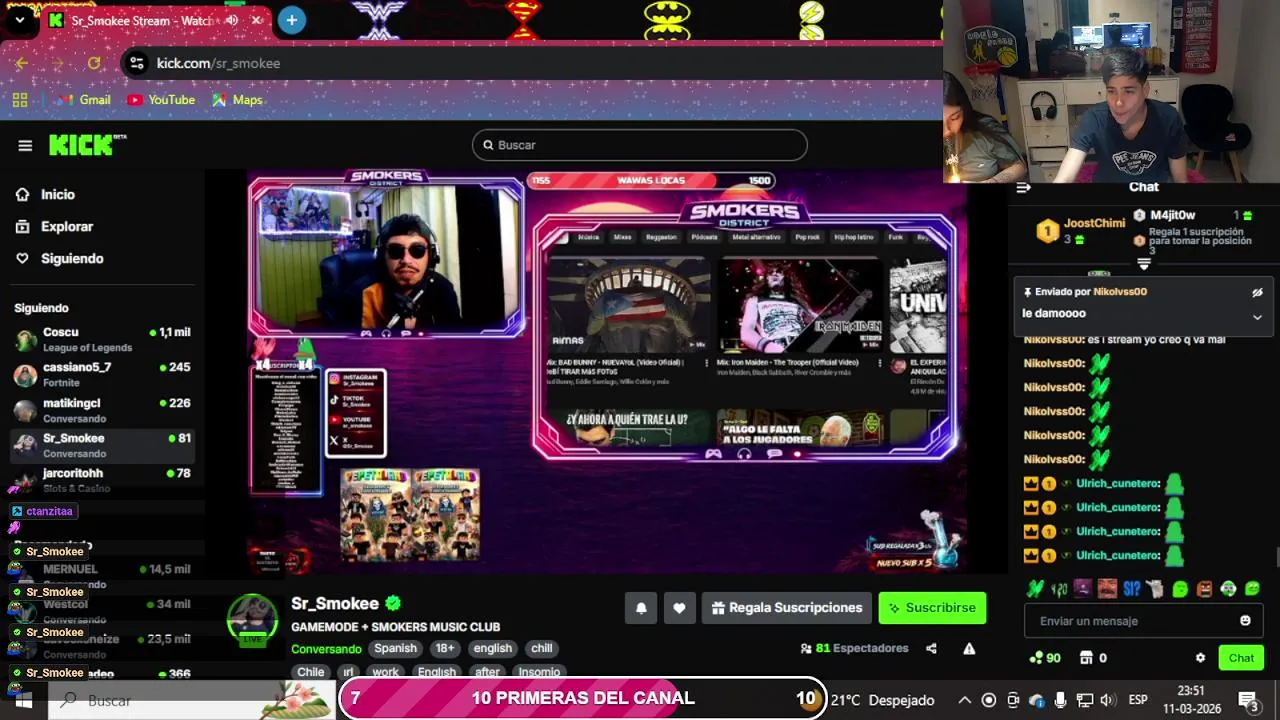Toggle notification bell for Sr_Smokee
1280x720 pixels.
pos(641,608)
